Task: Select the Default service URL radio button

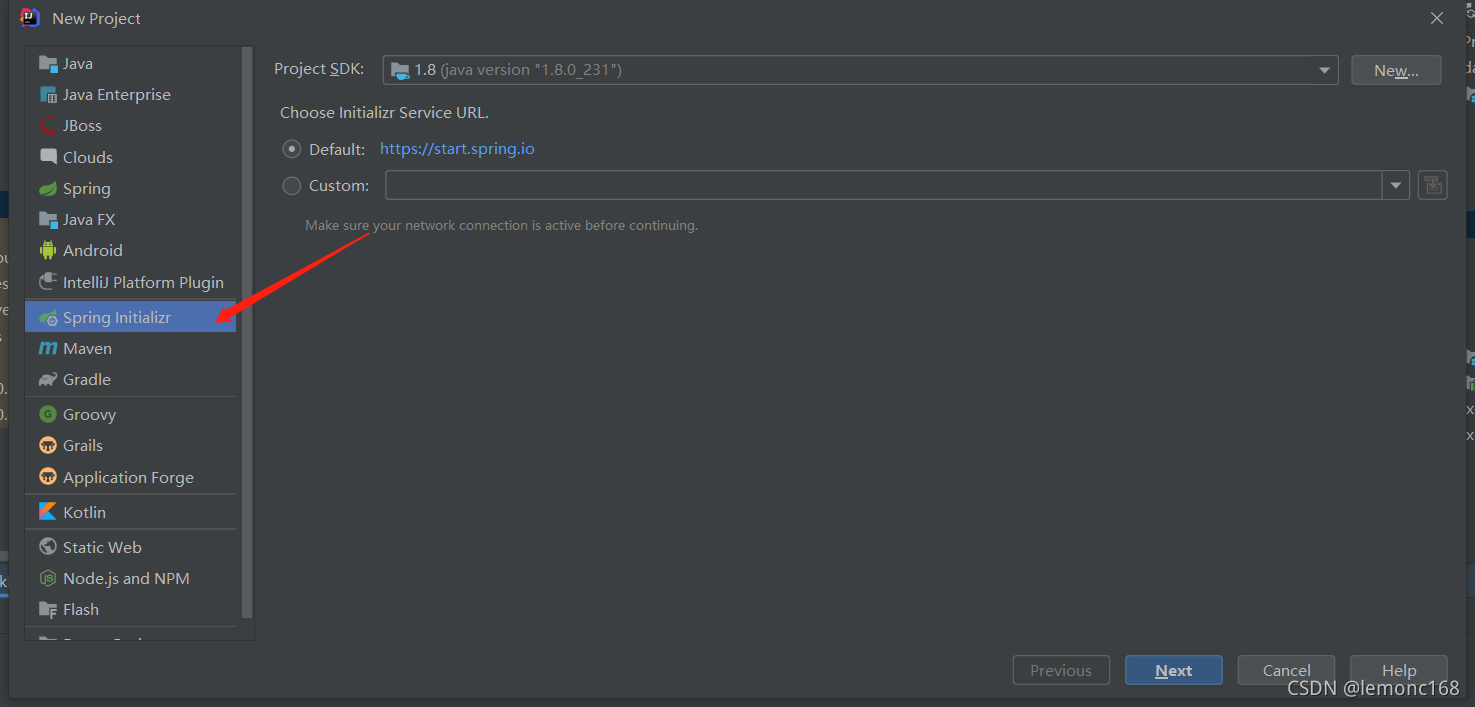Action: pyautogui.click(x=292, y=149)
